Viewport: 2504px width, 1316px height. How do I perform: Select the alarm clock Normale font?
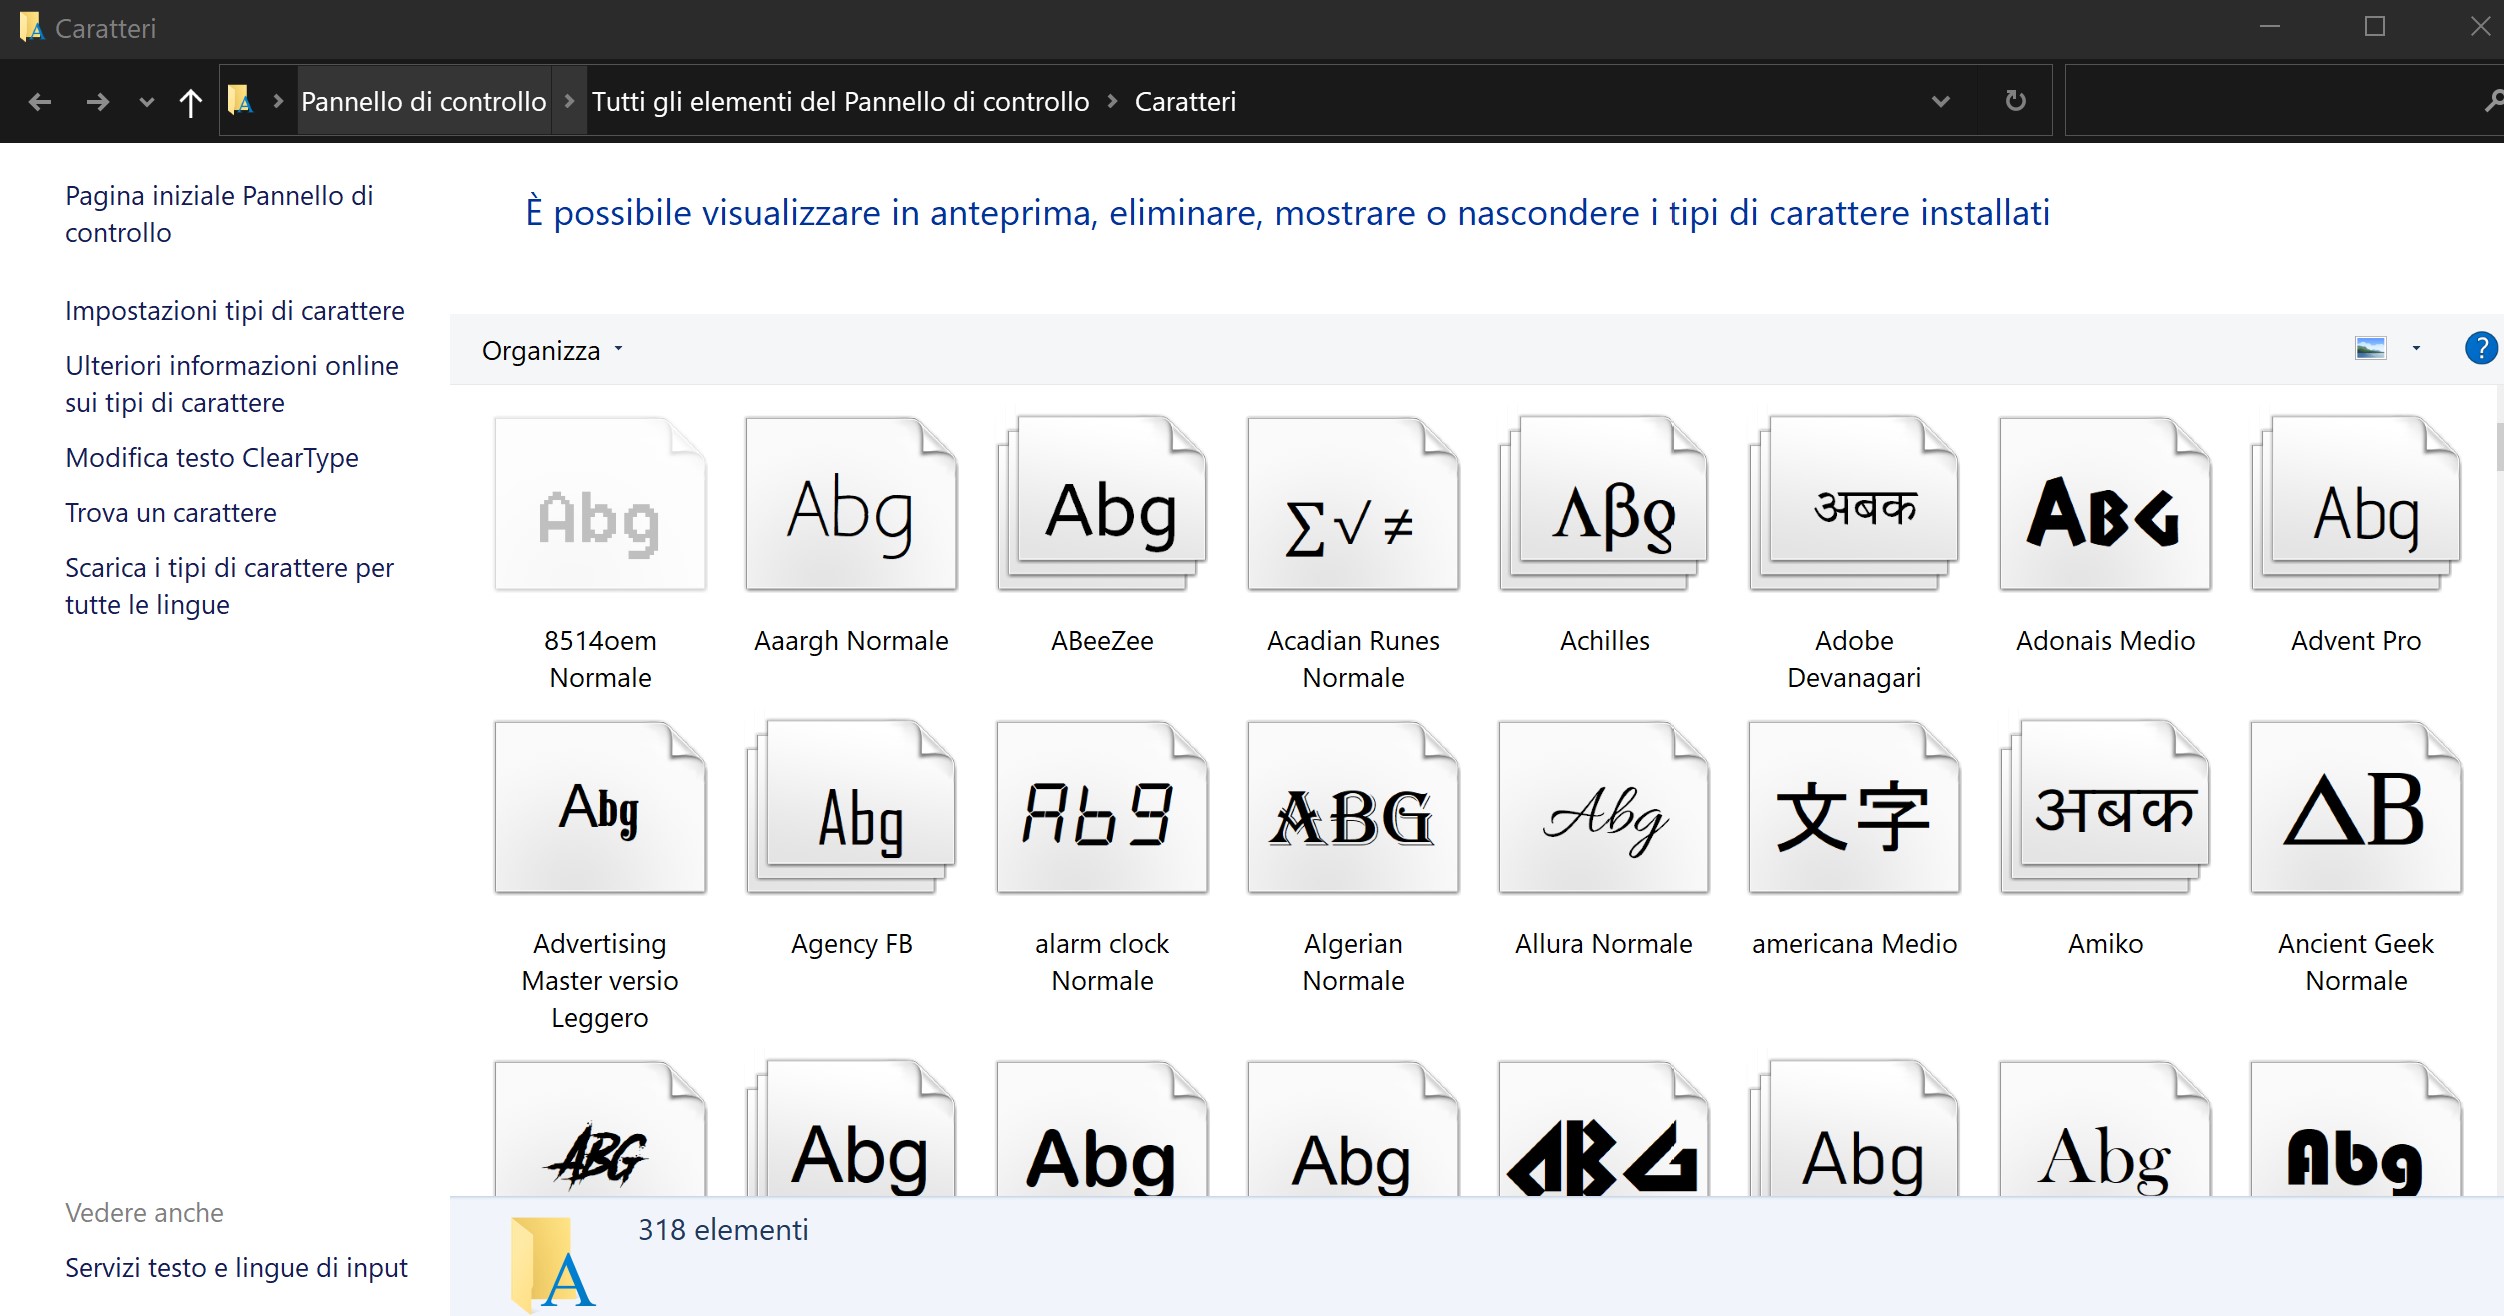coord(1102,808)
